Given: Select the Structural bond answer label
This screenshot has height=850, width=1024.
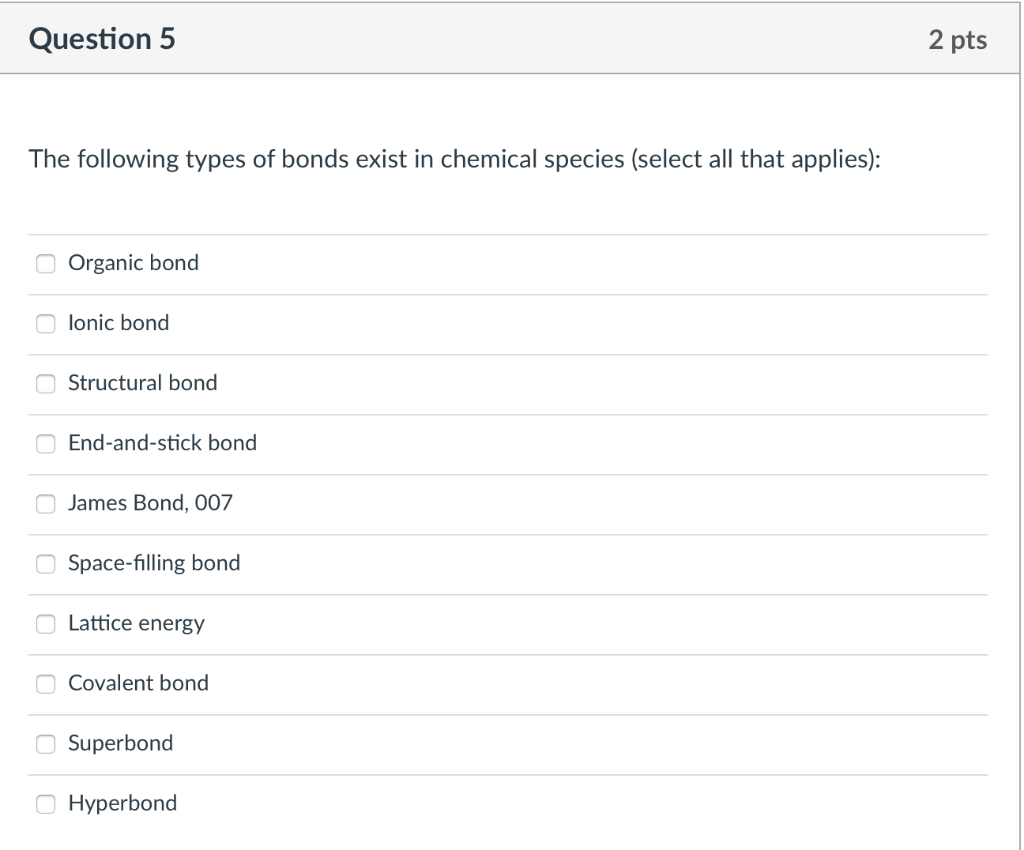Looking at the screenshot, I should (x=142, y=383).
